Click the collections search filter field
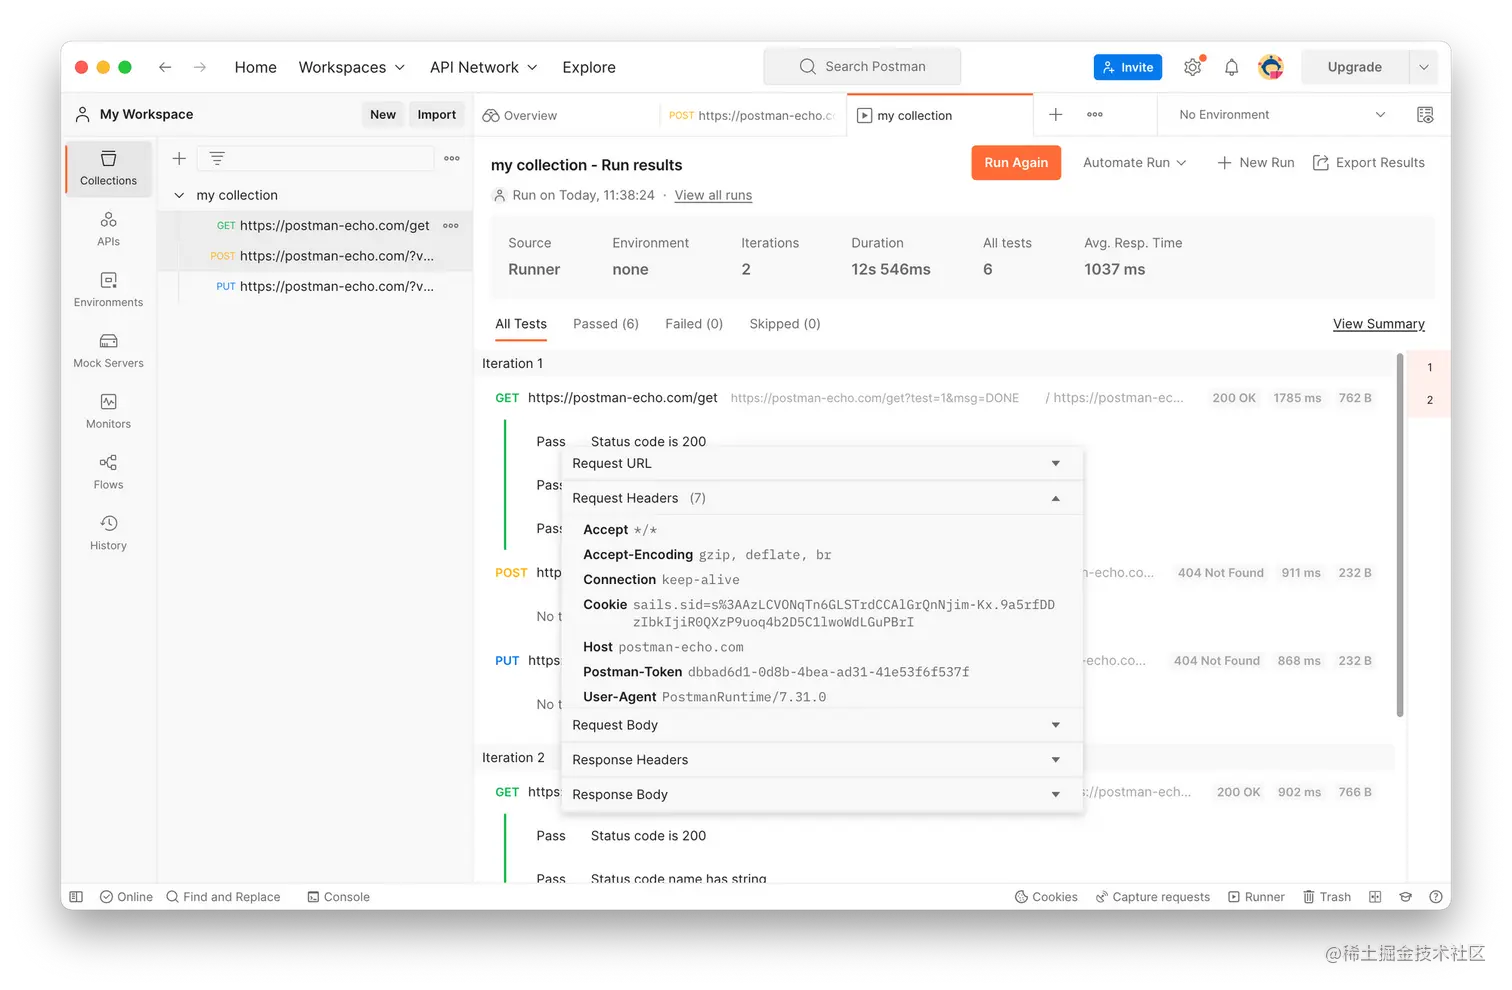 (315, 158)
